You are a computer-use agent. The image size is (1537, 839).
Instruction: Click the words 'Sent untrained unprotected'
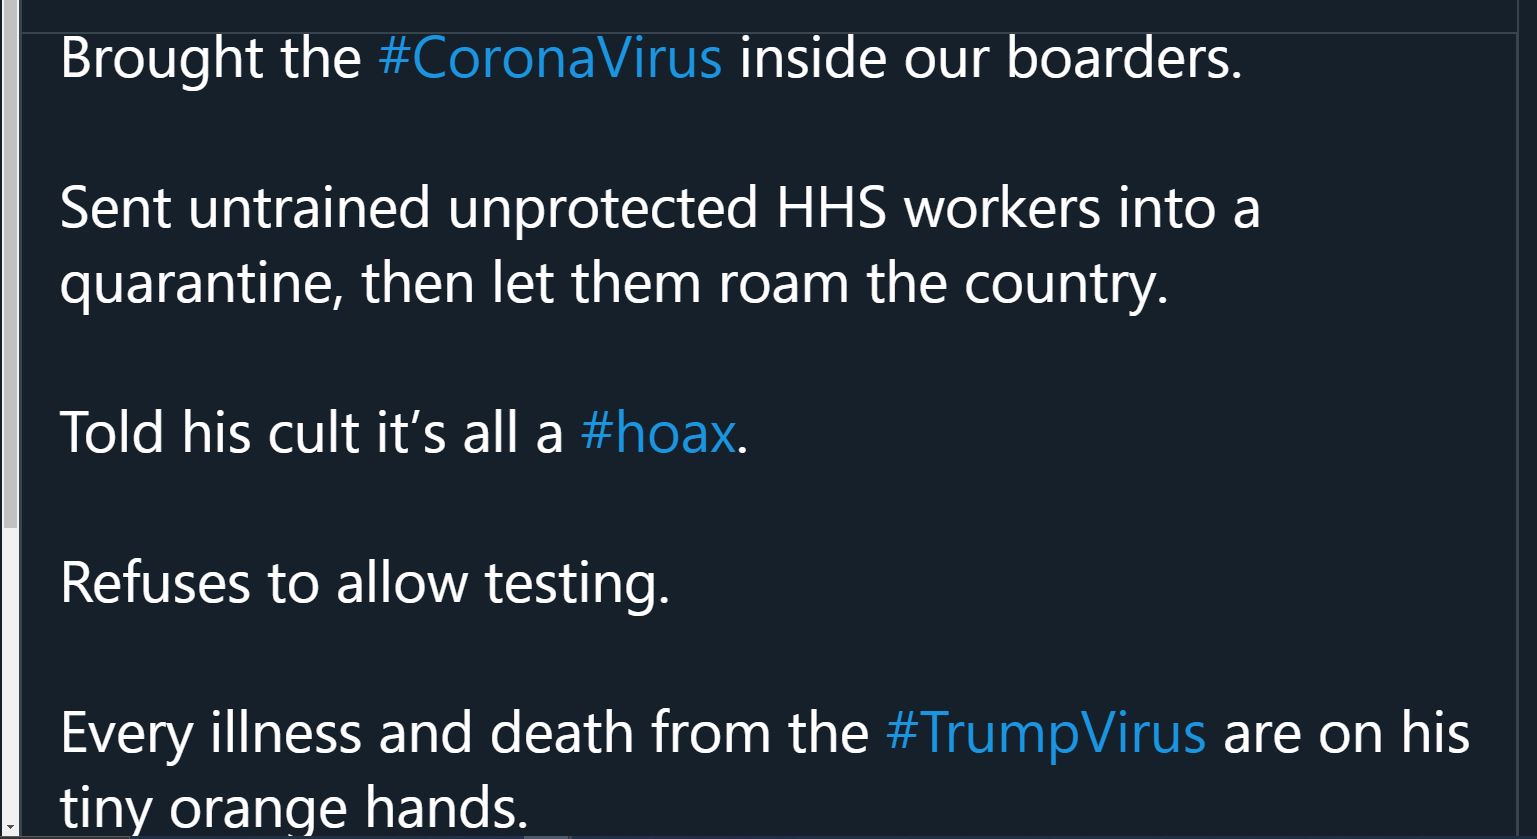coord(409,210)
